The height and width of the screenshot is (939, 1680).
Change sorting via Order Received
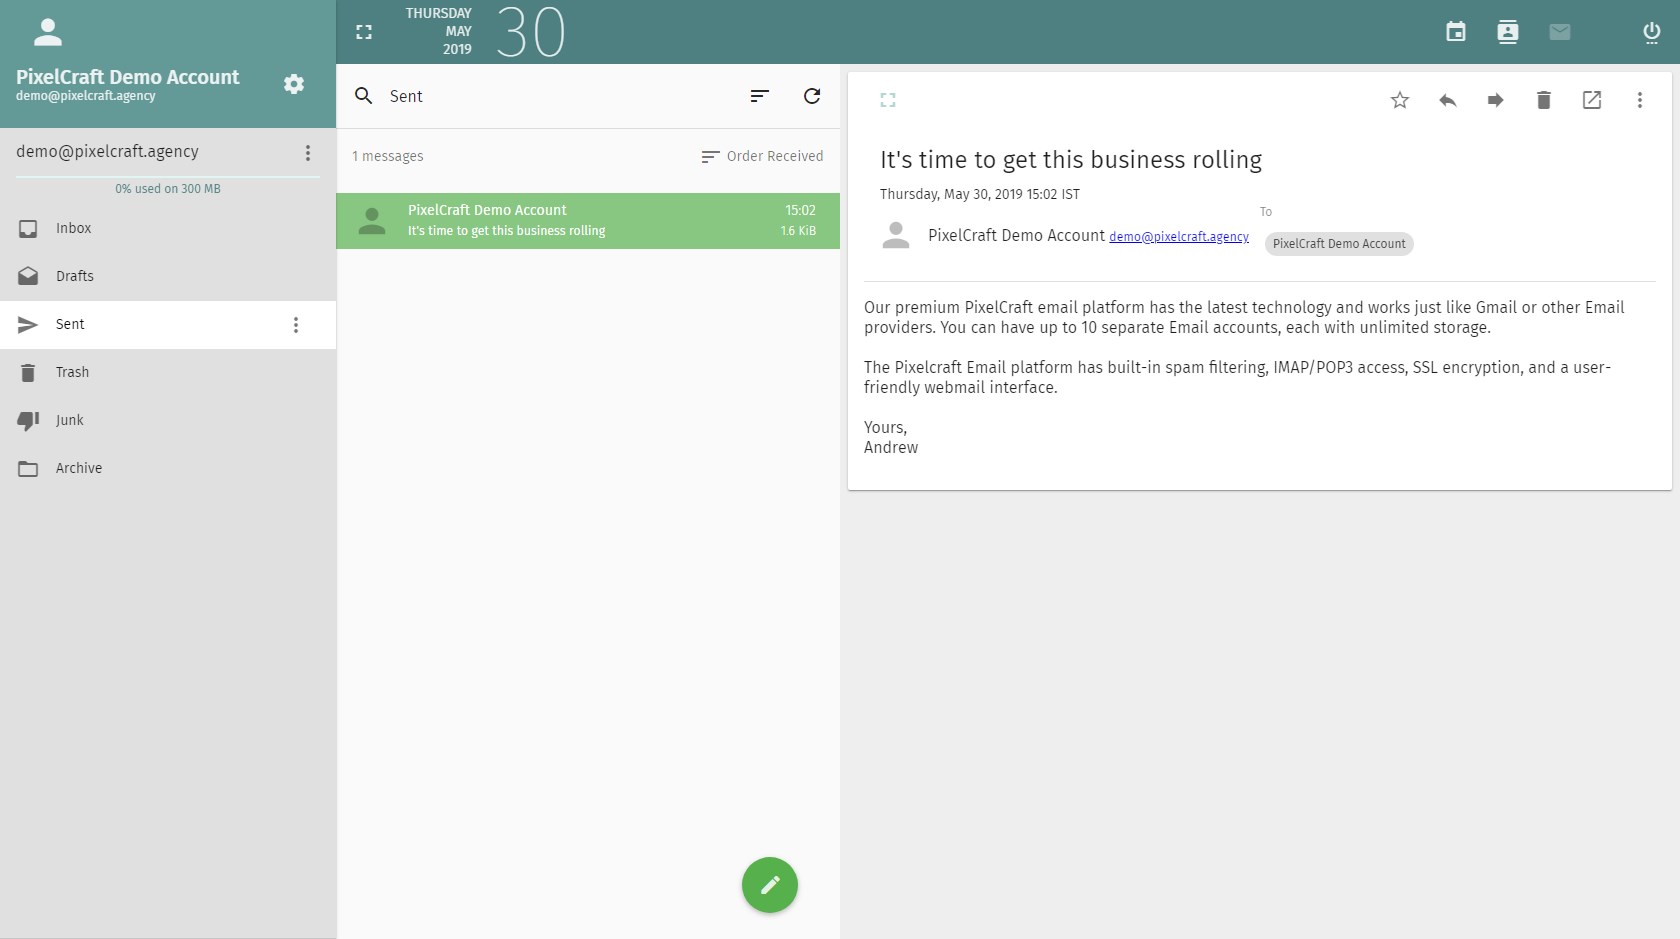pos(762,156)
